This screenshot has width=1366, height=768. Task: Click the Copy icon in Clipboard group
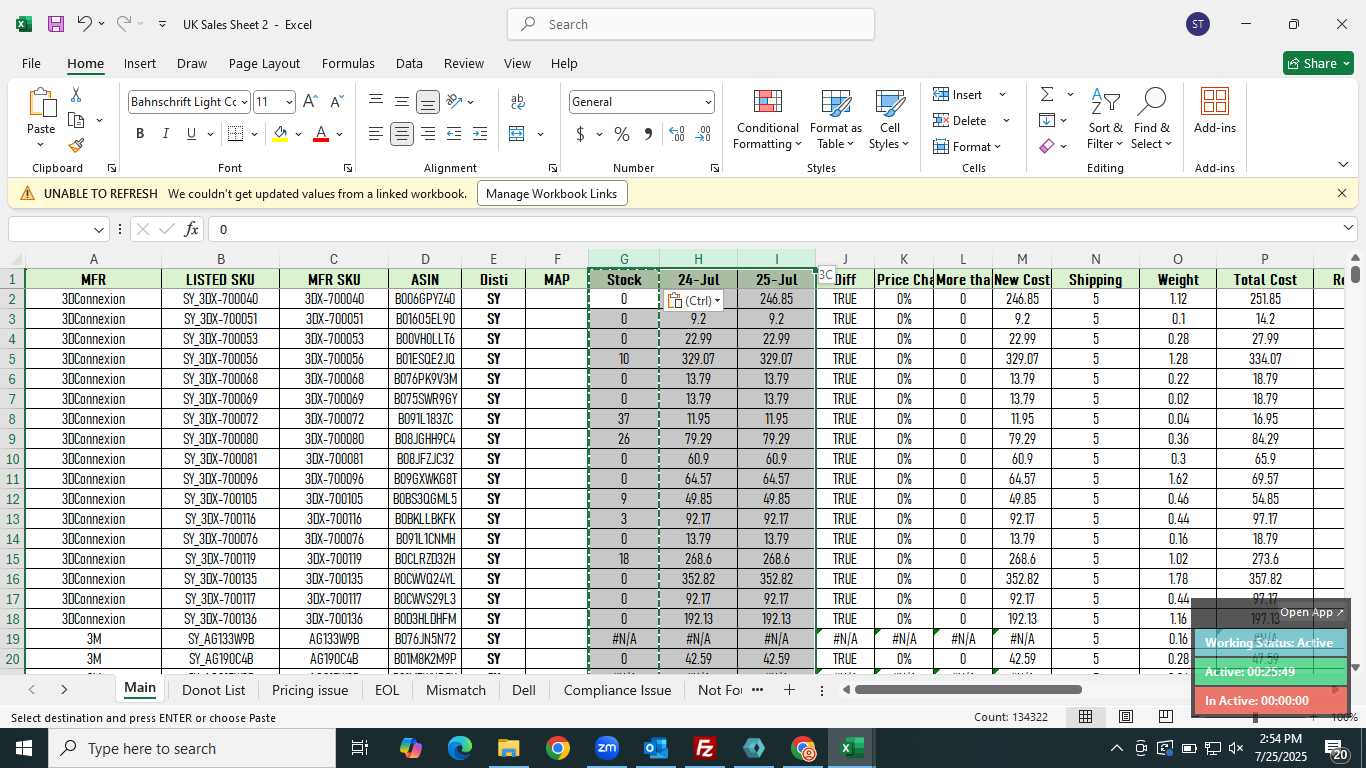pos(76,120)
